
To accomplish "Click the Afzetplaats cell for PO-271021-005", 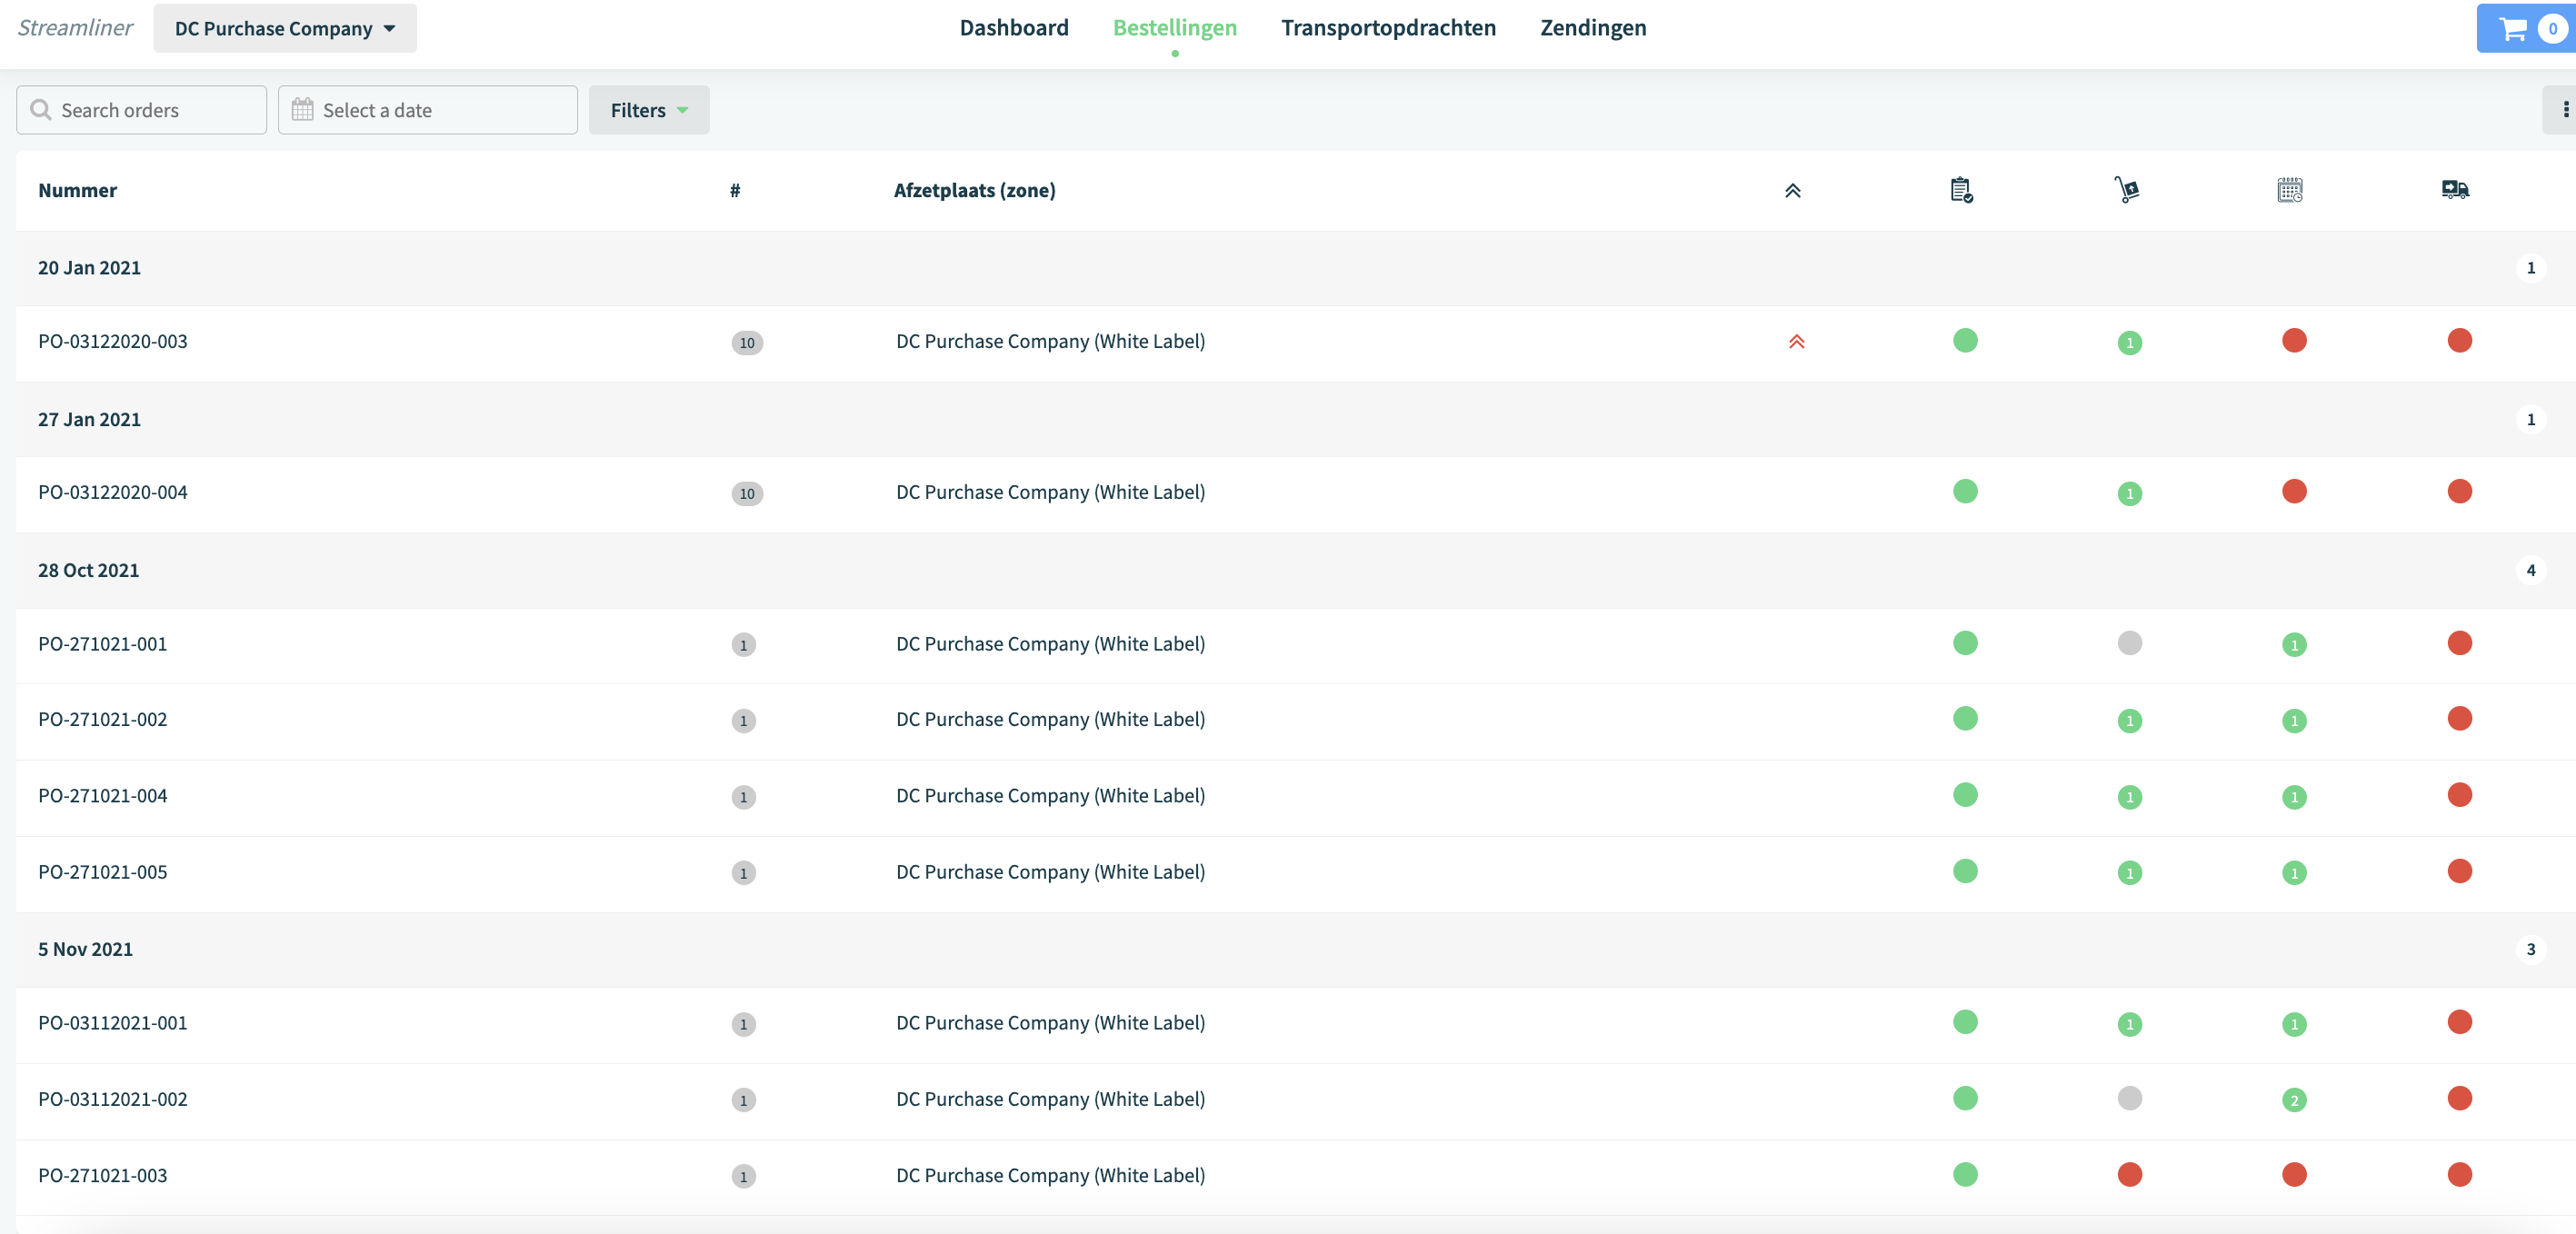I will (x=1050, y=872).
